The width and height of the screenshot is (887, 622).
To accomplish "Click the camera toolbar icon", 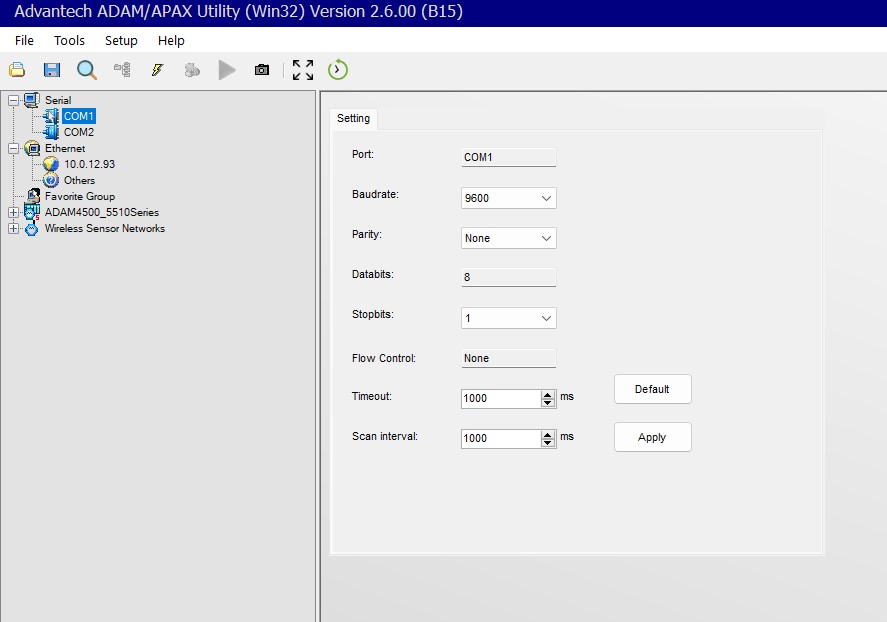I will [262, 70].
